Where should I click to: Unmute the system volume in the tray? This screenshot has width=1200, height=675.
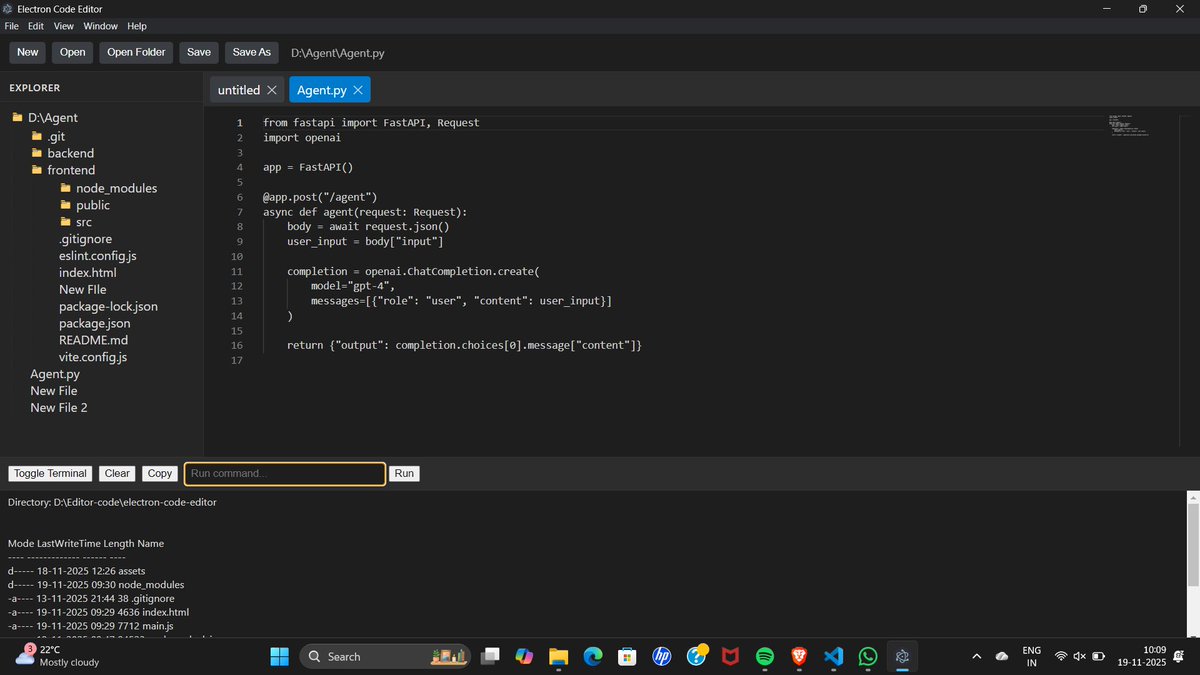tap(1078, 656)
